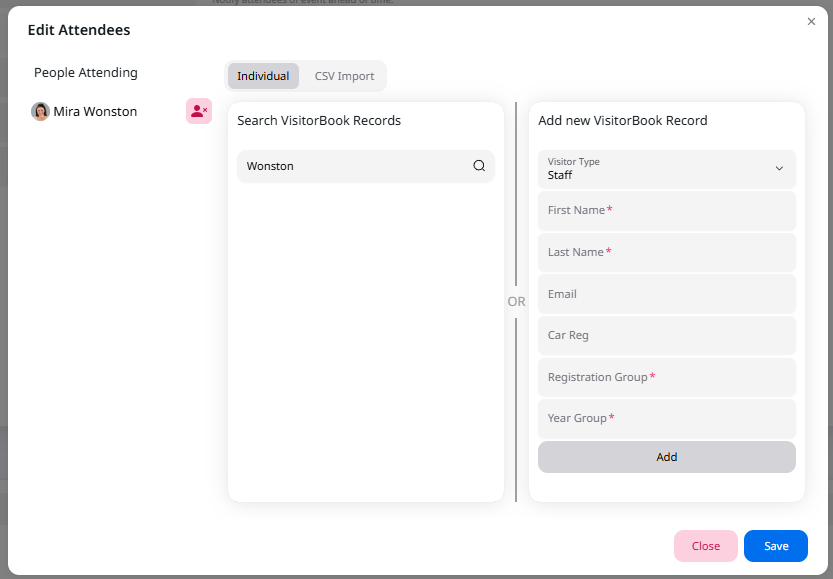The height and width of the screenshot is (579, 833).
Task: Click the pink Close button
Action: pos(705,546)
